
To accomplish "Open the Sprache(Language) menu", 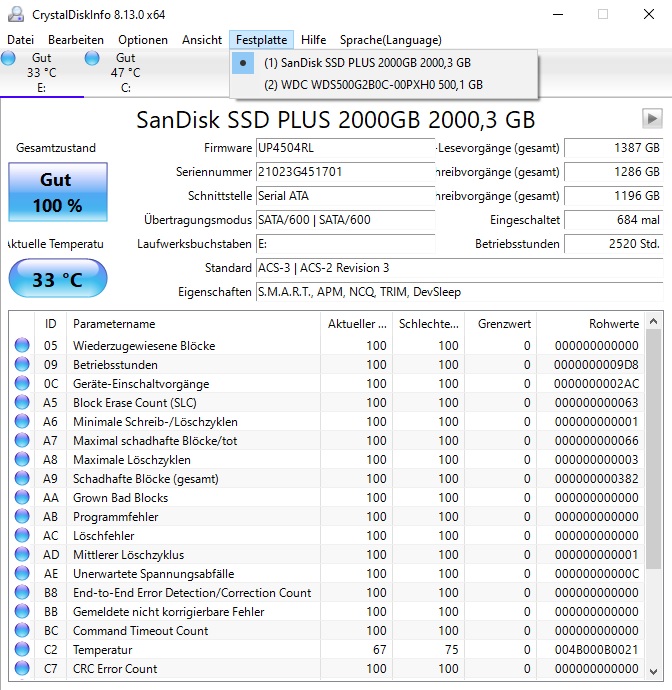I will 390,40.
